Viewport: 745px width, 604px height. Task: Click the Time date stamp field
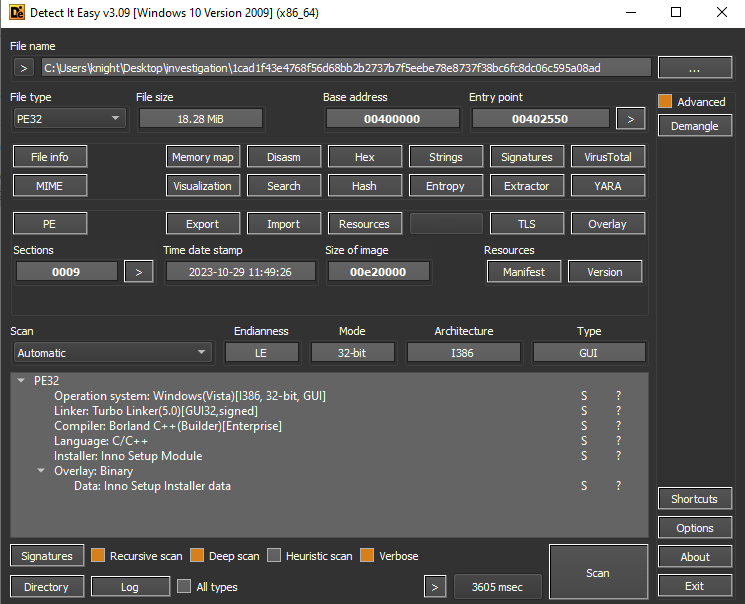coord(240,272)
